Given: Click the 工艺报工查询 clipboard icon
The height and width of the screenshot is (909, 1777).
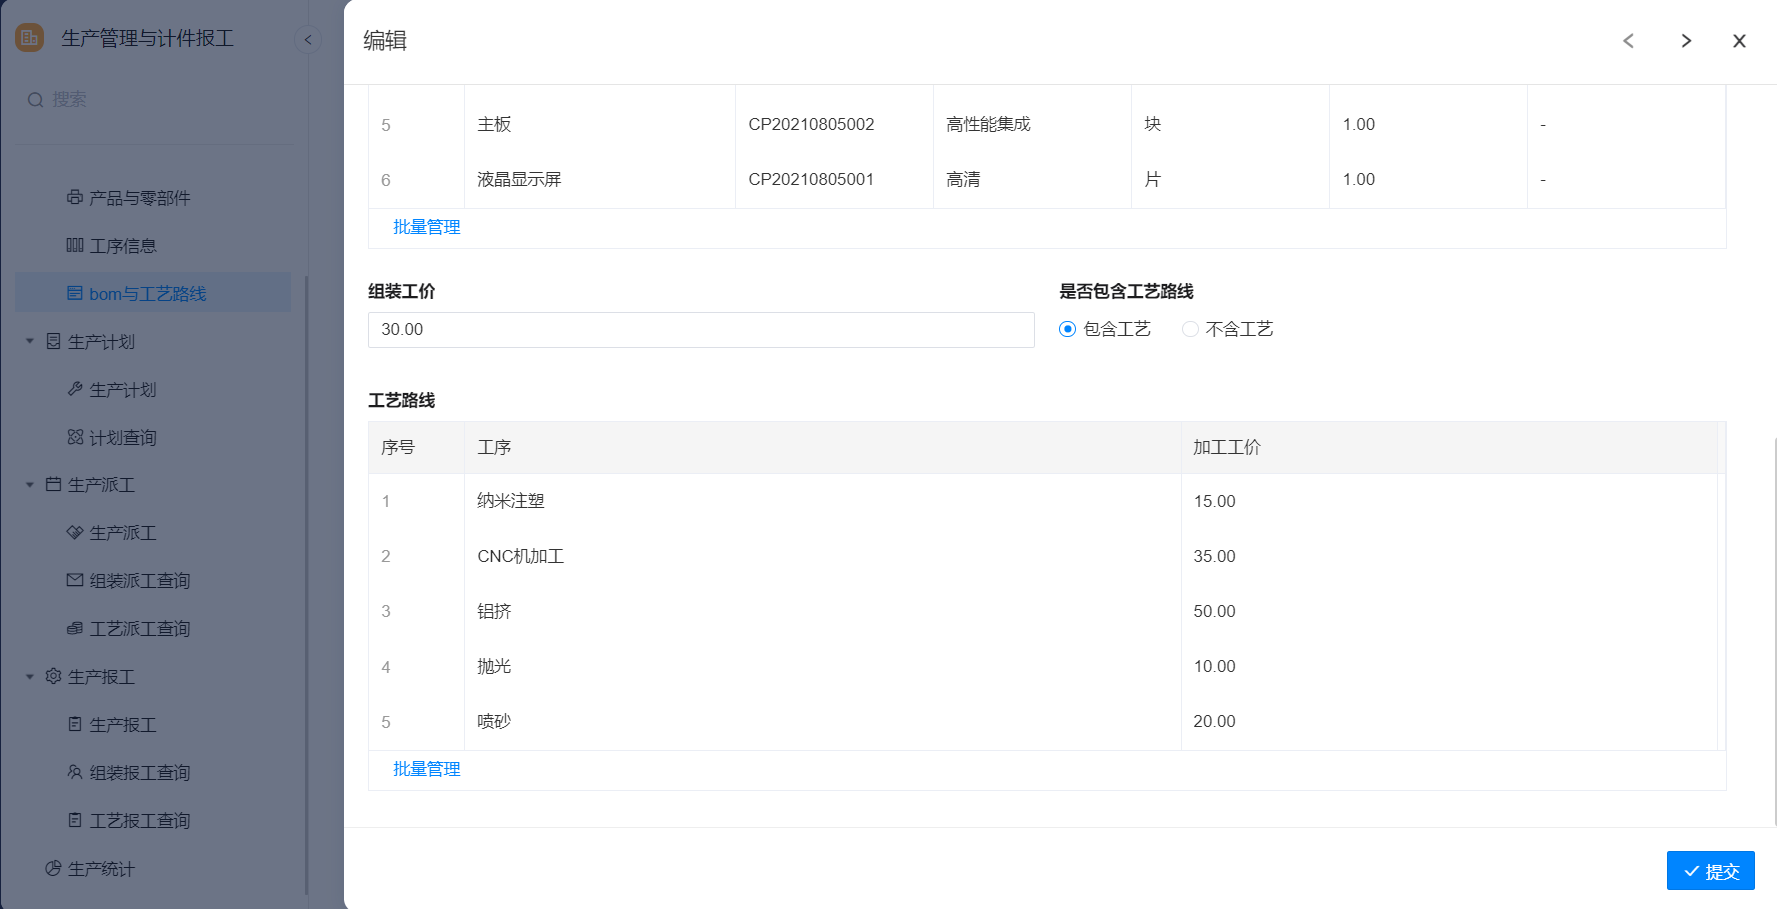Looking at the screenshot, I should [75, 820].
